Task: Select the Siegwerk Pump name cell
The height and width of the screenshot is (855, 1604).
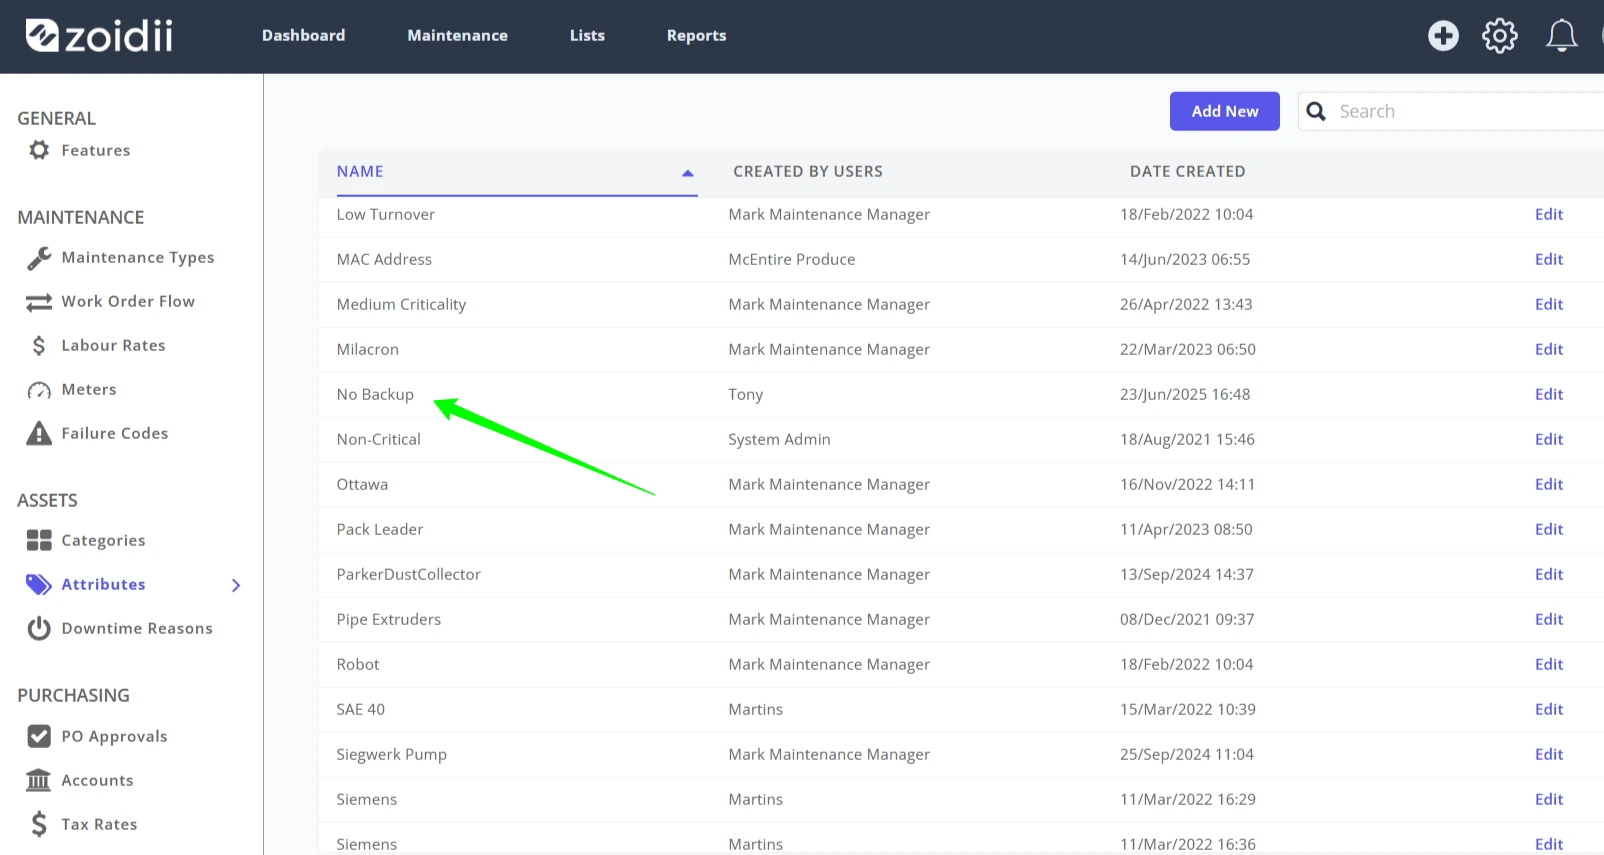Action: pyautogui.click(x=391, y=755)
